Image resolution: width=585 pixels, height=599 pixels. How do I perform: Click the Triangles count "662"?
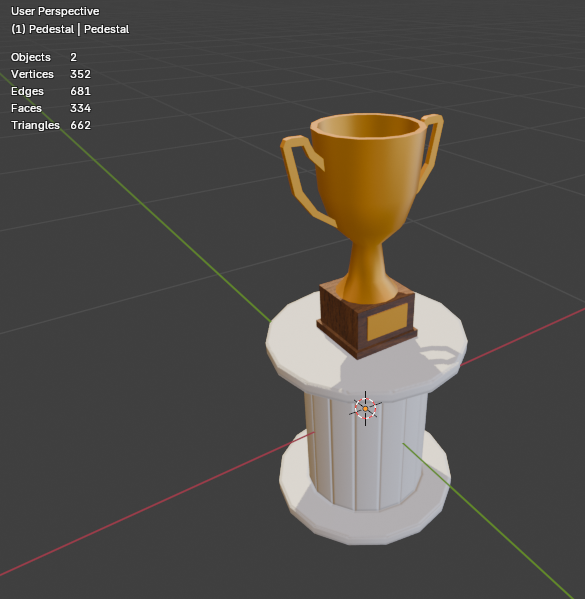(80, 125)
